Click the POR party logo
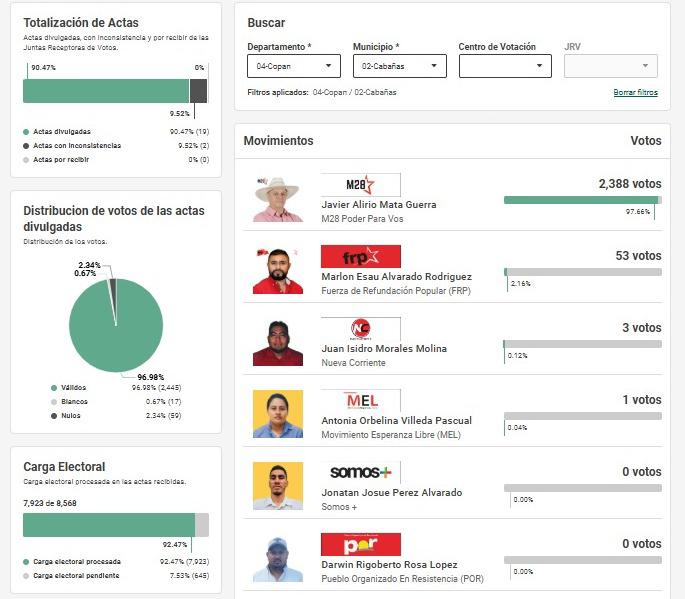This screenshot has width=685, height=599. (x=360, y=545)
